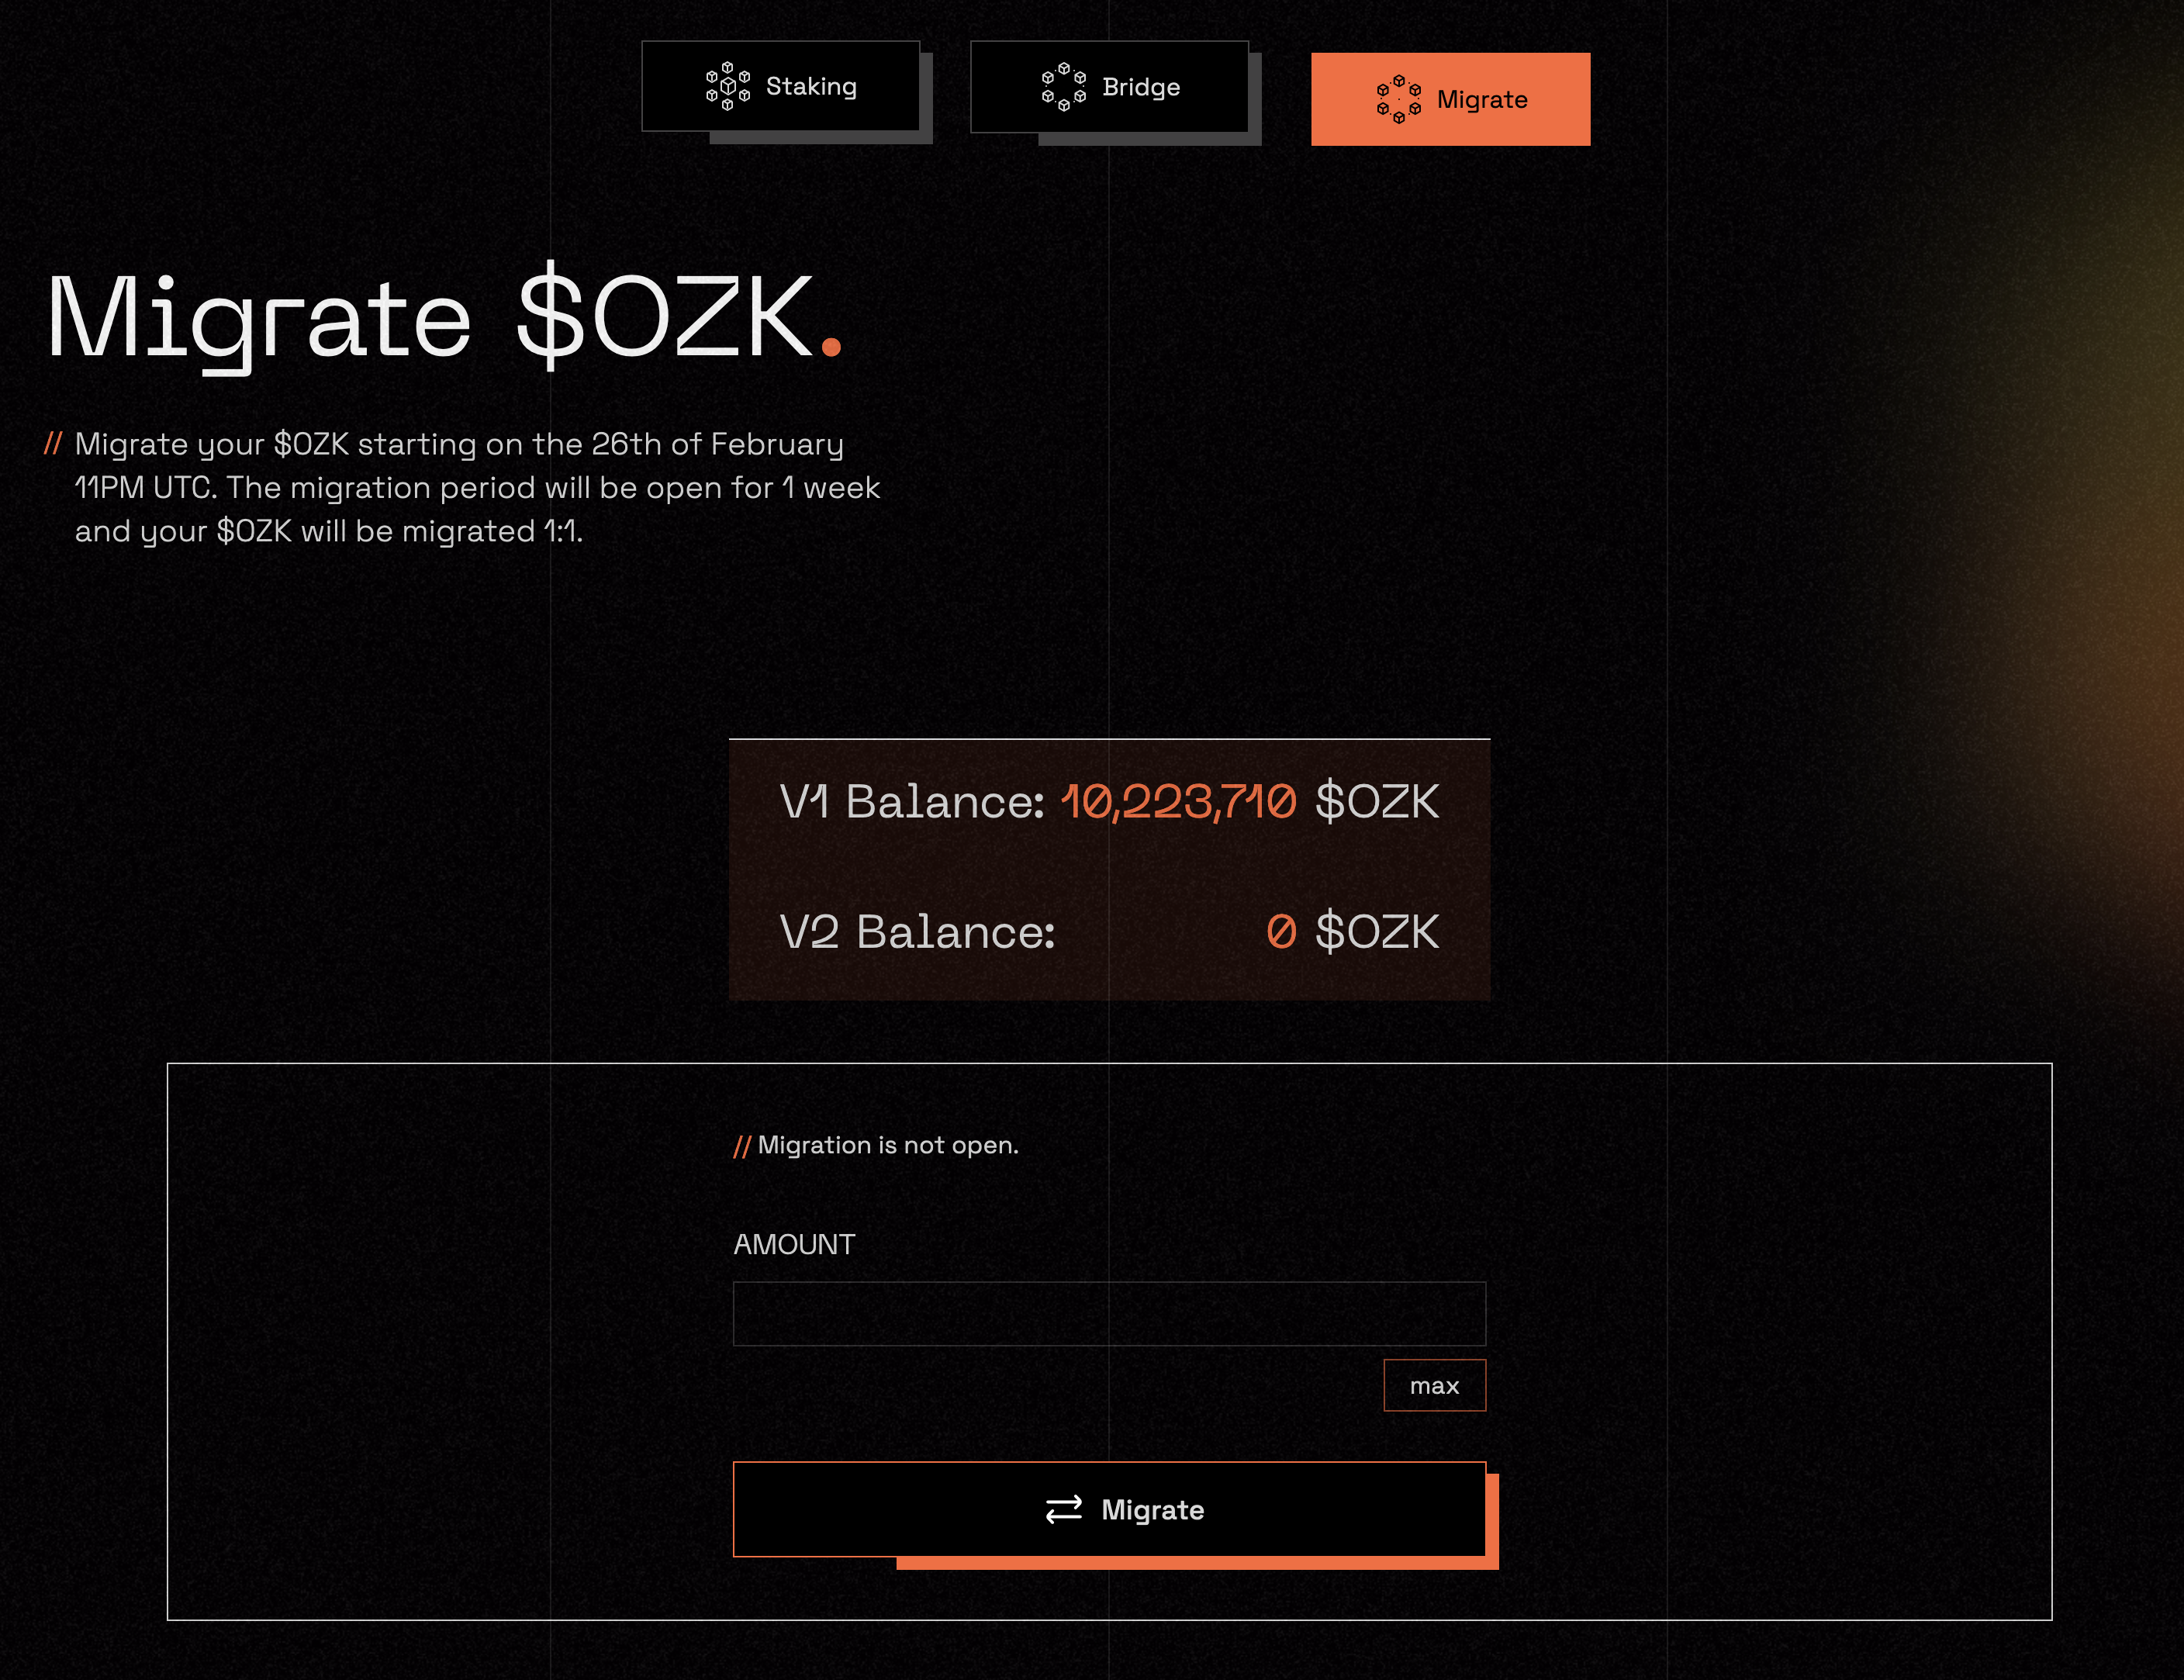Click the V2 balance value 0
Viewport: 2184px width, 1680px height.
[1281, 932]
